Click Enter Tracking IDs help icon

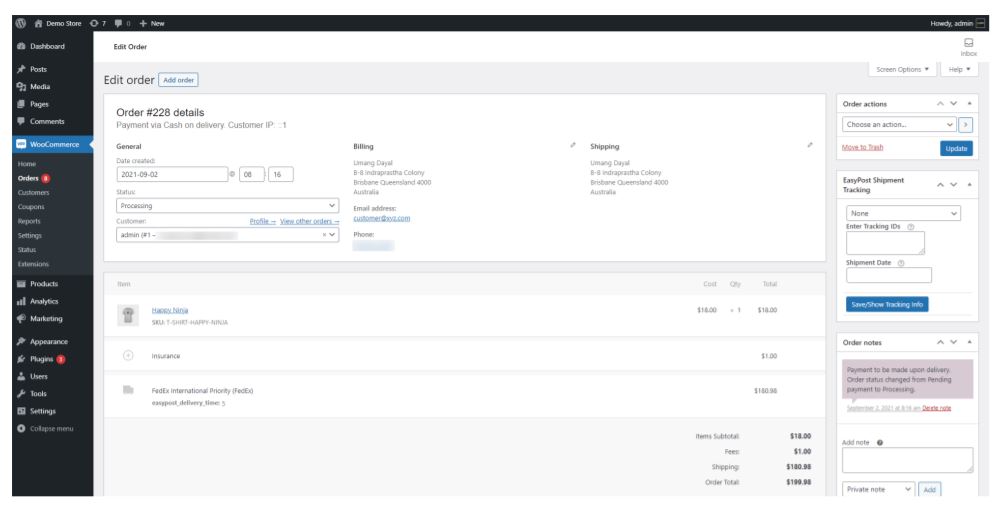pos(911,227)
